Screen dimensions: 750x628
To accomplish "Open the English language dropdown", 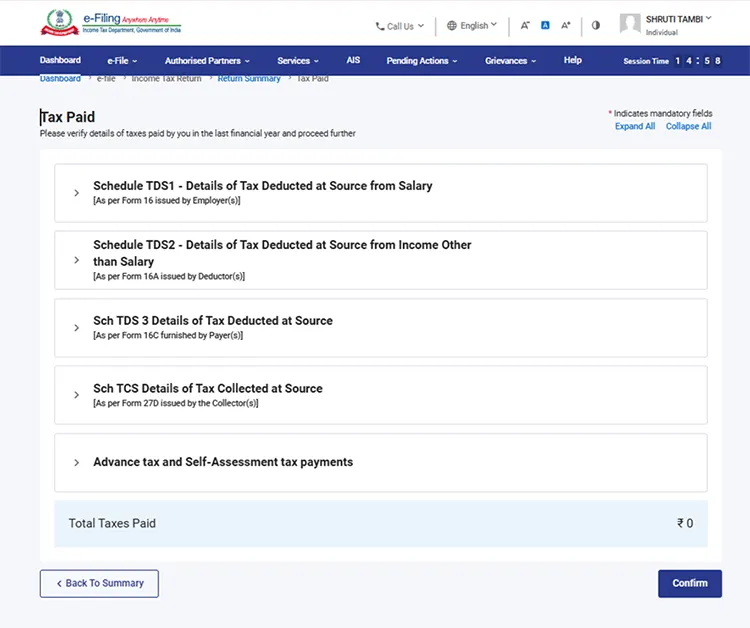I will 472,25.
